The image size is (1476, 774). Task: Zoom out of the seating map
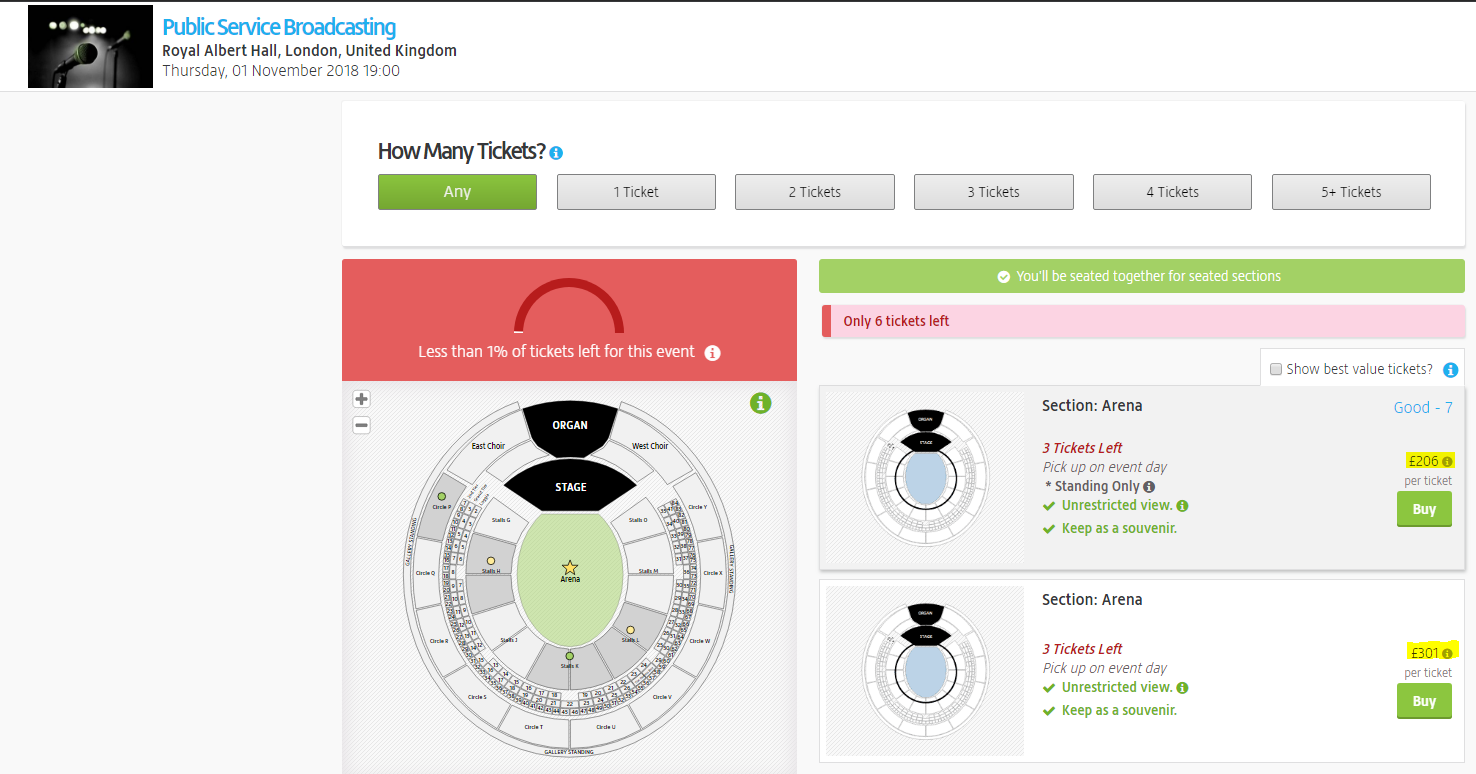click(362, 425)
